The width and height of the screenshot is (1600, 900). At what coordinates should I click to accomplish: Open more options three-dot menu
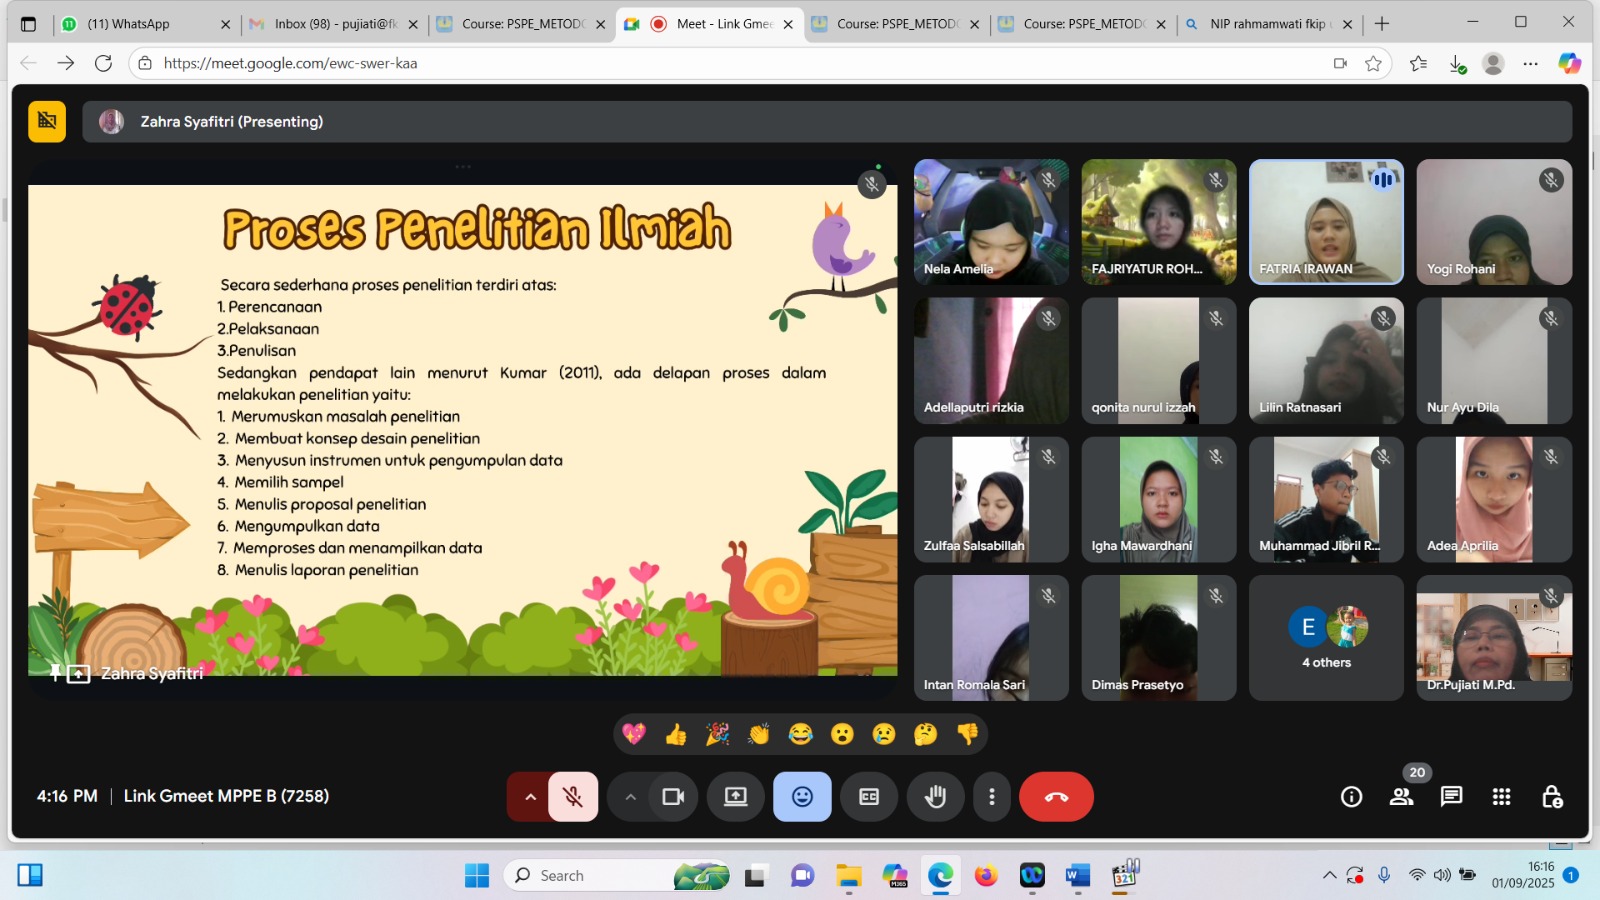(991, 797)
